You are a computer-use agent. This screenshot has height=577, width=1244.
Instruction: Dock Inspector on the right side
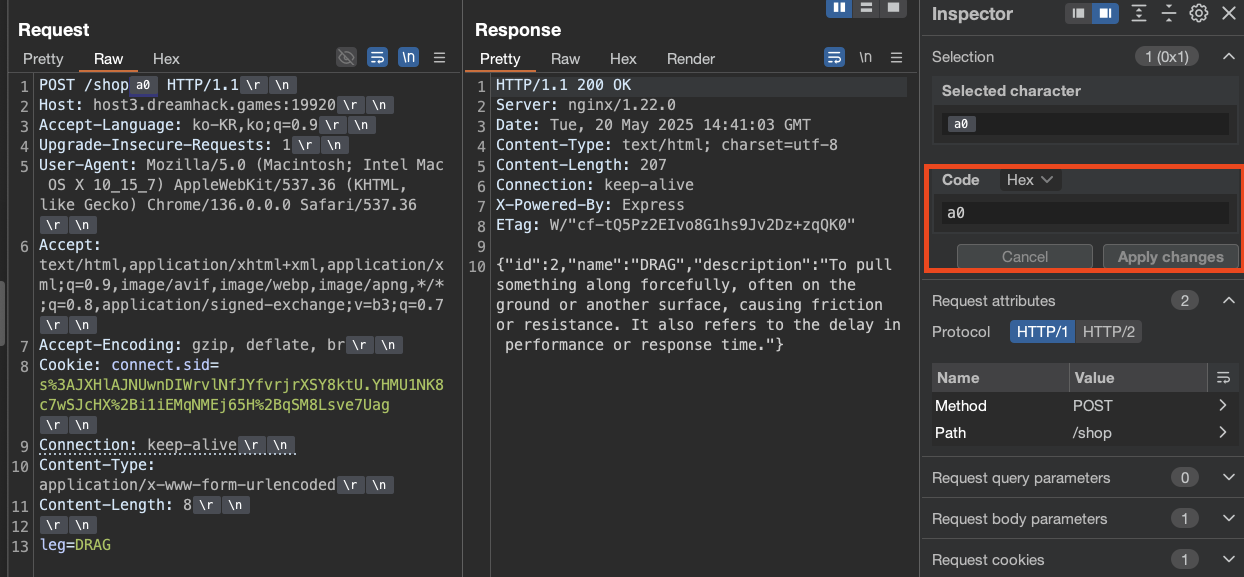coord(1104,14)
